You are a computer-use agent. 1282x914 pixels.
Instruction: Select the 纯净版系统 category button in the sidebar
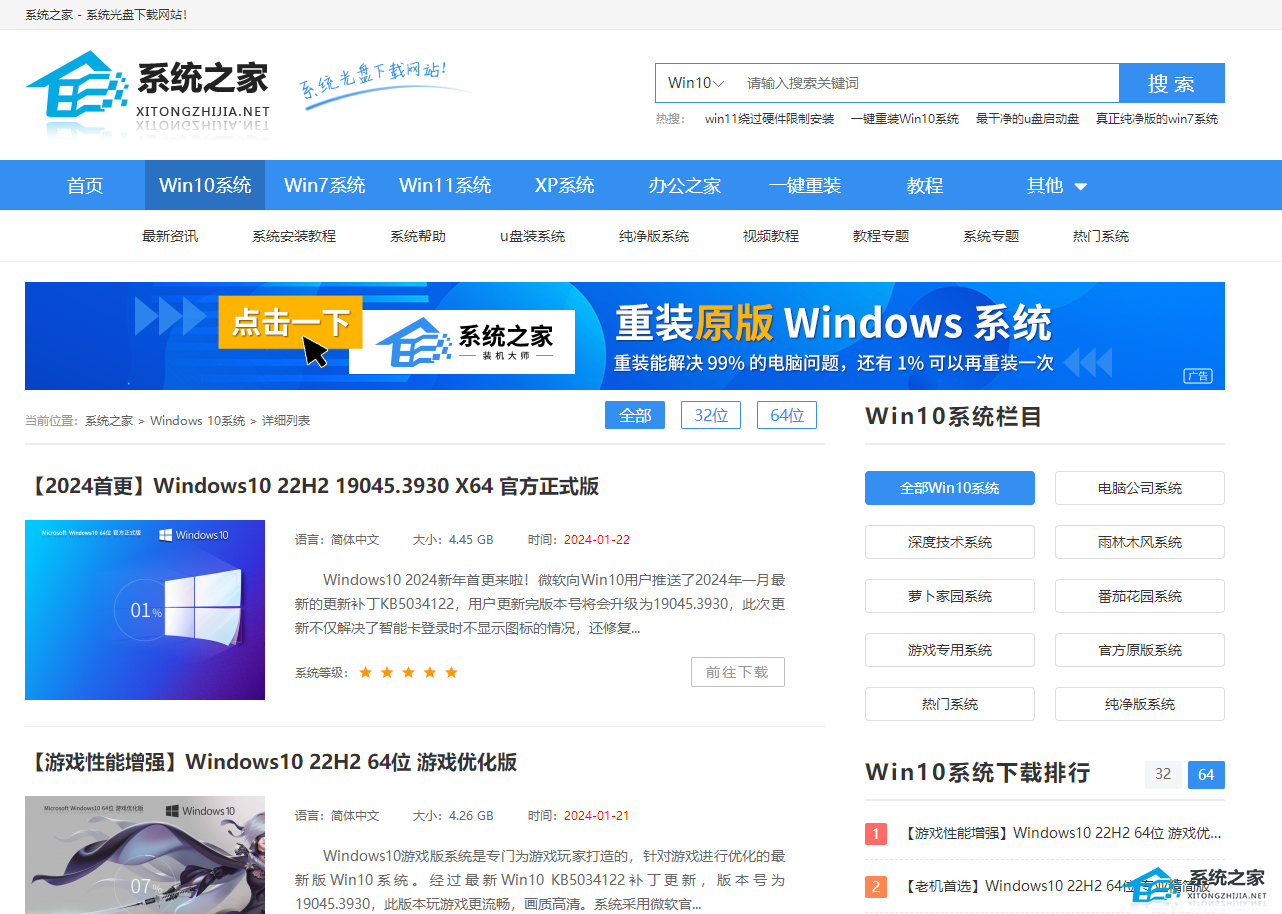tap(1140, 704)
